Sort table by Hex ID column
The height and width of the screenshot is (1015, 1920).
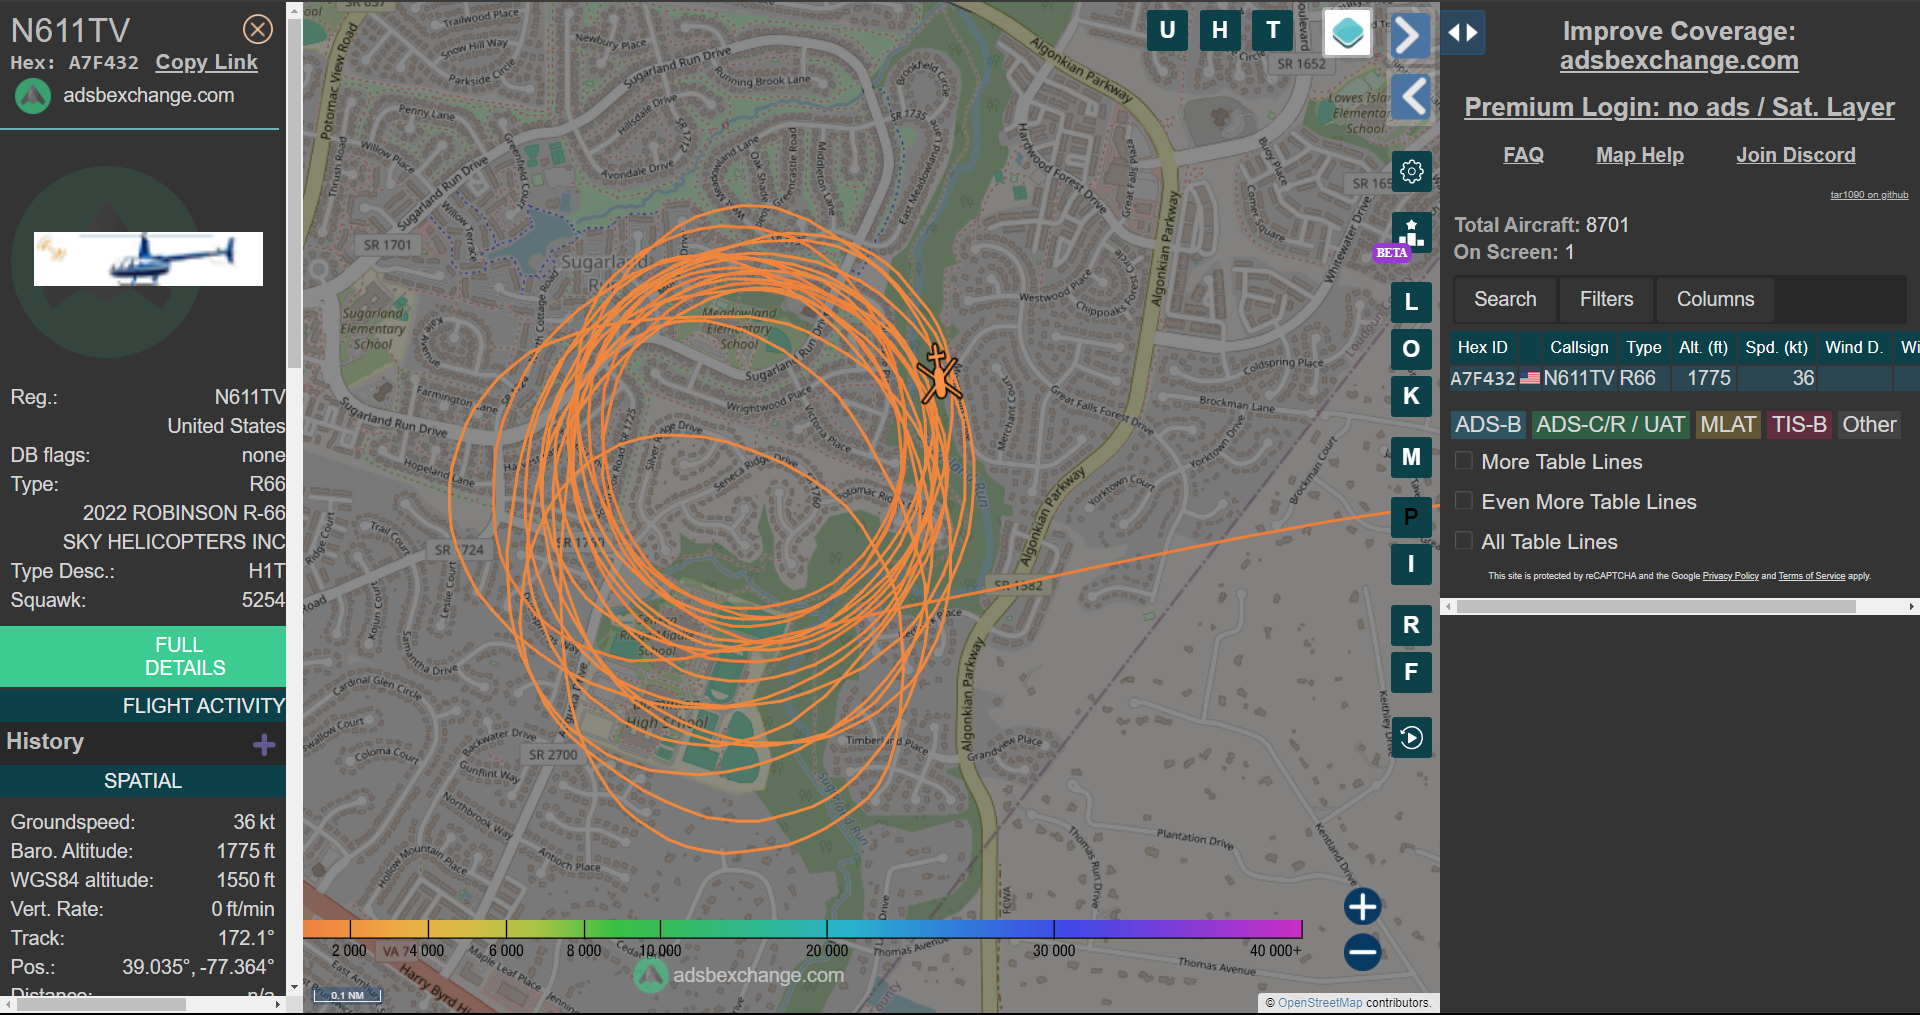[1482, 347]
